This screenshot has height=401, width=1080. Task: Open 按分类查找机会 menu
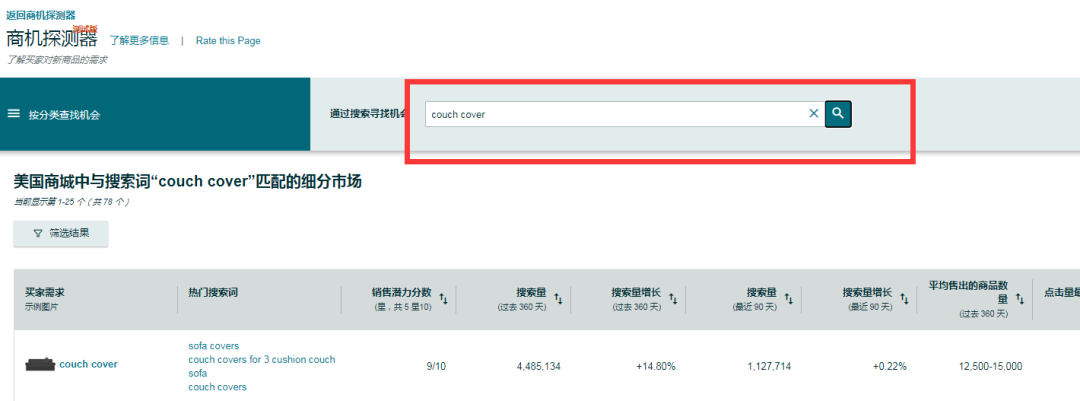coord(64,115)
